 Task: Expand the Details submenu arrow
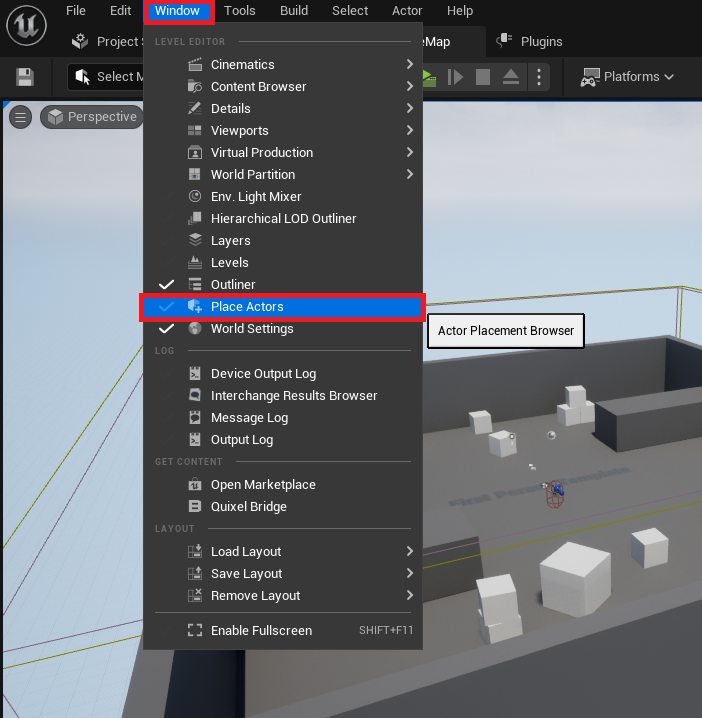pyautogui.click(x=410, y=108)
